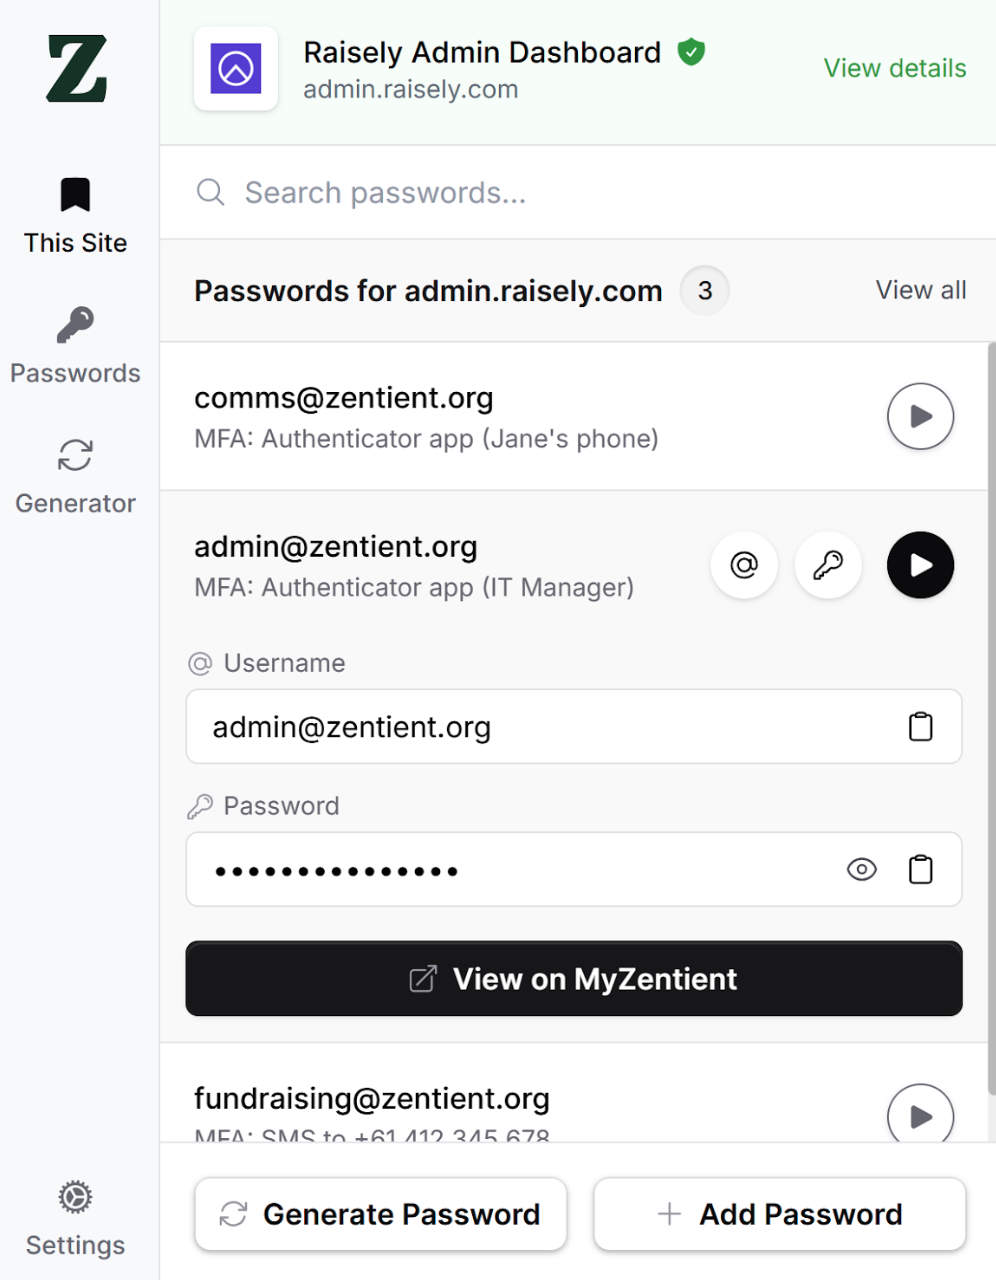Copy password with the key icon button
Viewport: 996px width, 1280px height.
828,565
